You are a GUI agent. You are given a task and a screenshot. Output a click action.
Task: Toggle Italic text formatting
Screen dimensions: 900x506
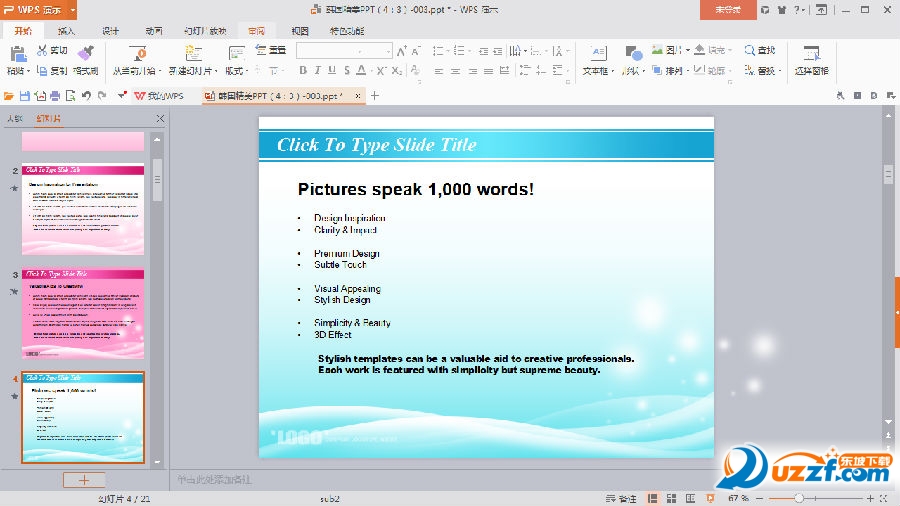[x=318, y=71]
